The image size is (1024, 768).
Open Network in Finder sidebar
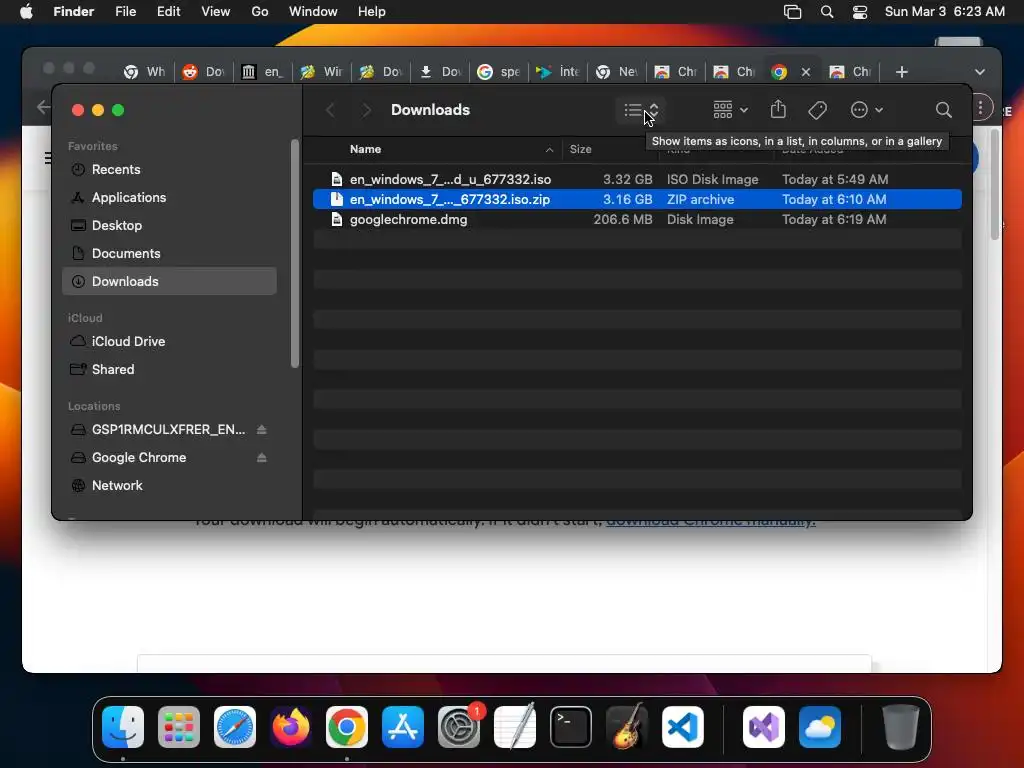tap(169, 486)
